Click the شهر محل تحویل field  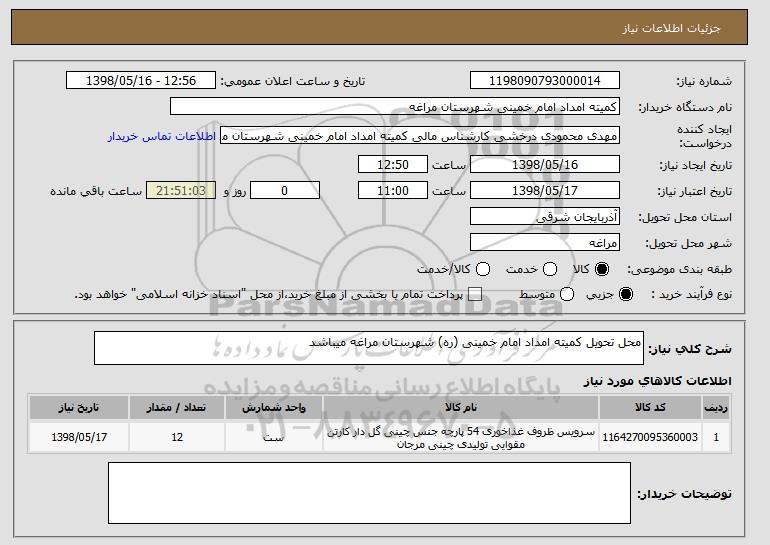[545, 243]
